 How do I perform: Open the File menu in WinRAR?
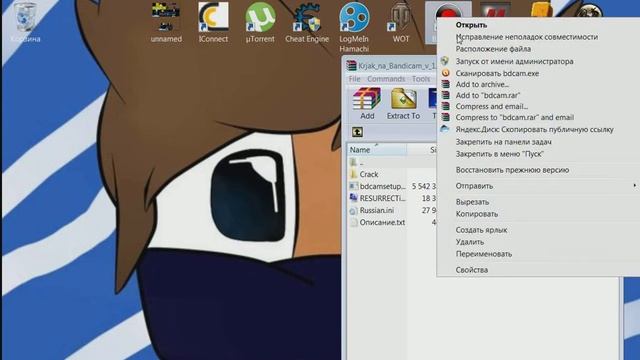point(354,79)
